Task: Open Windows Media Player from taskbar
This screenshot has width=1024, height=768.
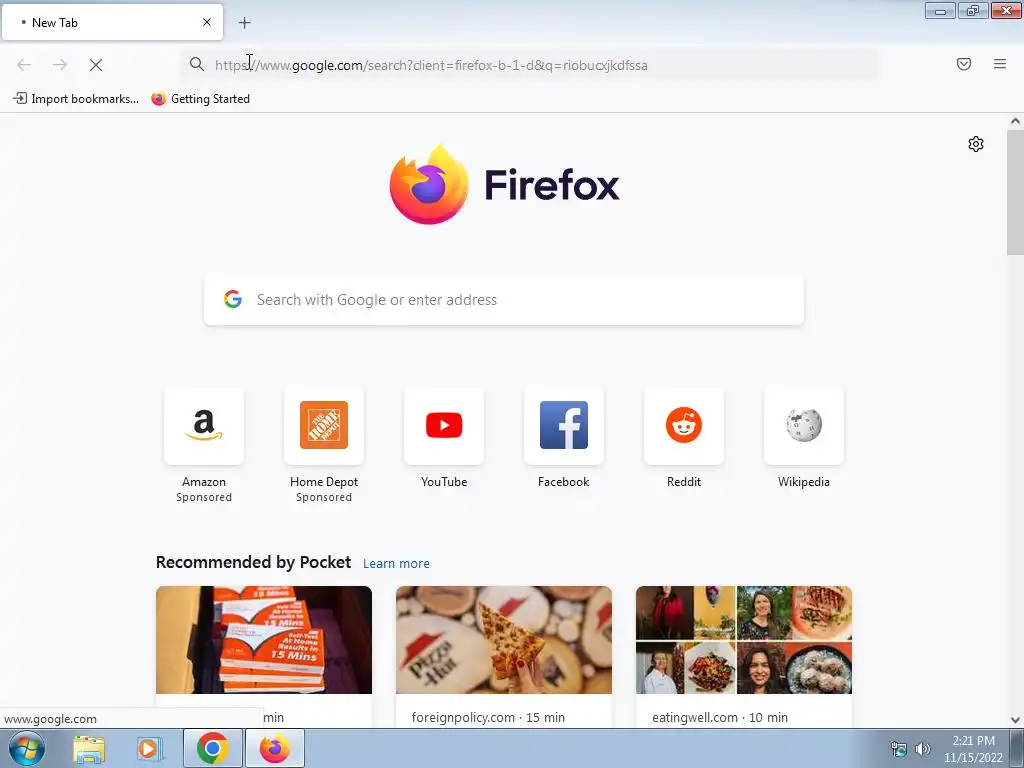Action: 148,749
